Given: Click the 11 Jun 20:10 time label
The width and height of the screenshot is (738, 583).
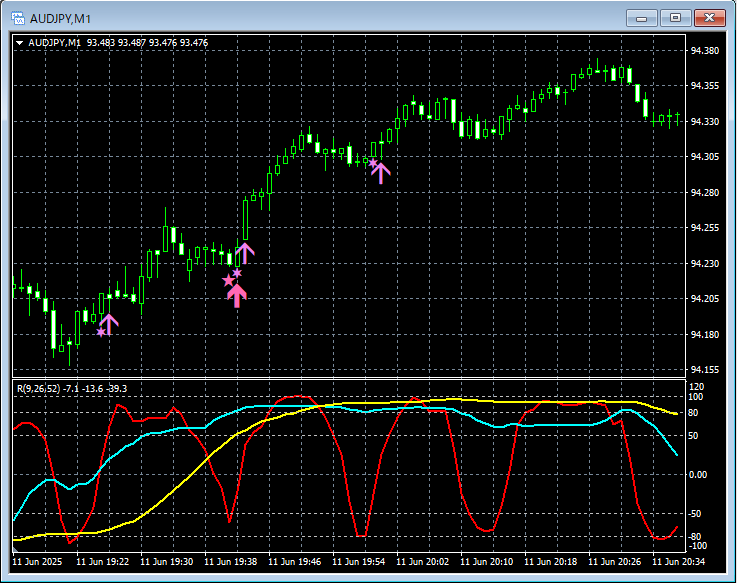Looking at the screenshot, I should coord(487,562).
